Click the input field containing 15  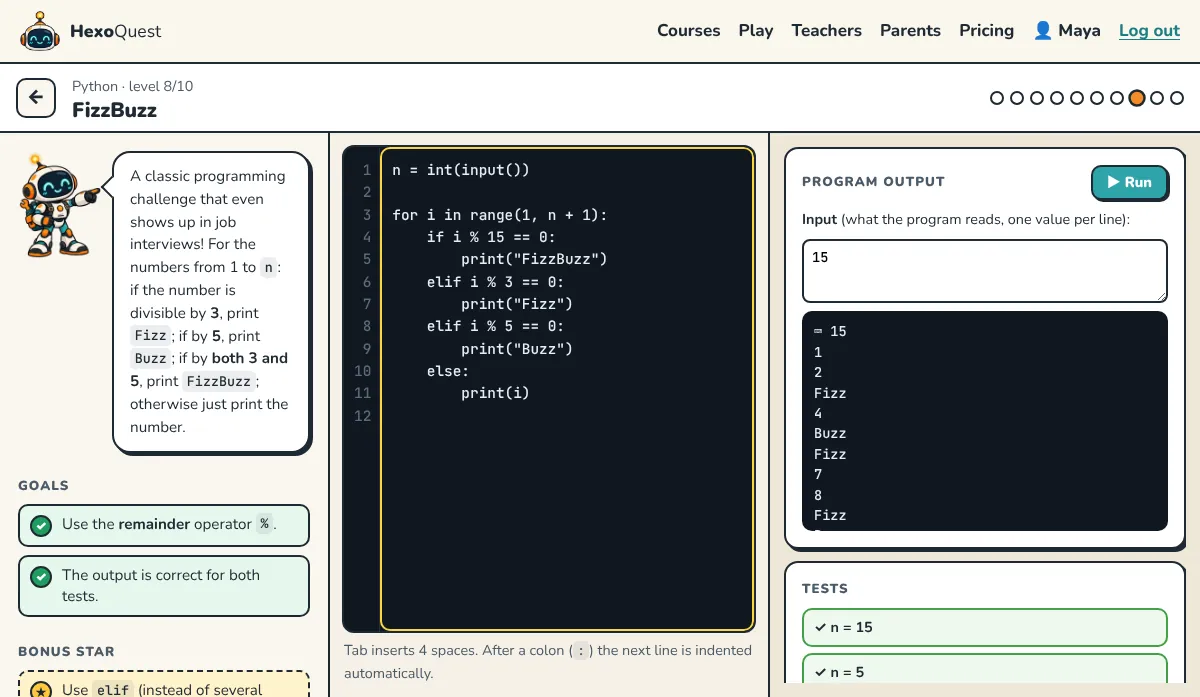click(985, 270)
